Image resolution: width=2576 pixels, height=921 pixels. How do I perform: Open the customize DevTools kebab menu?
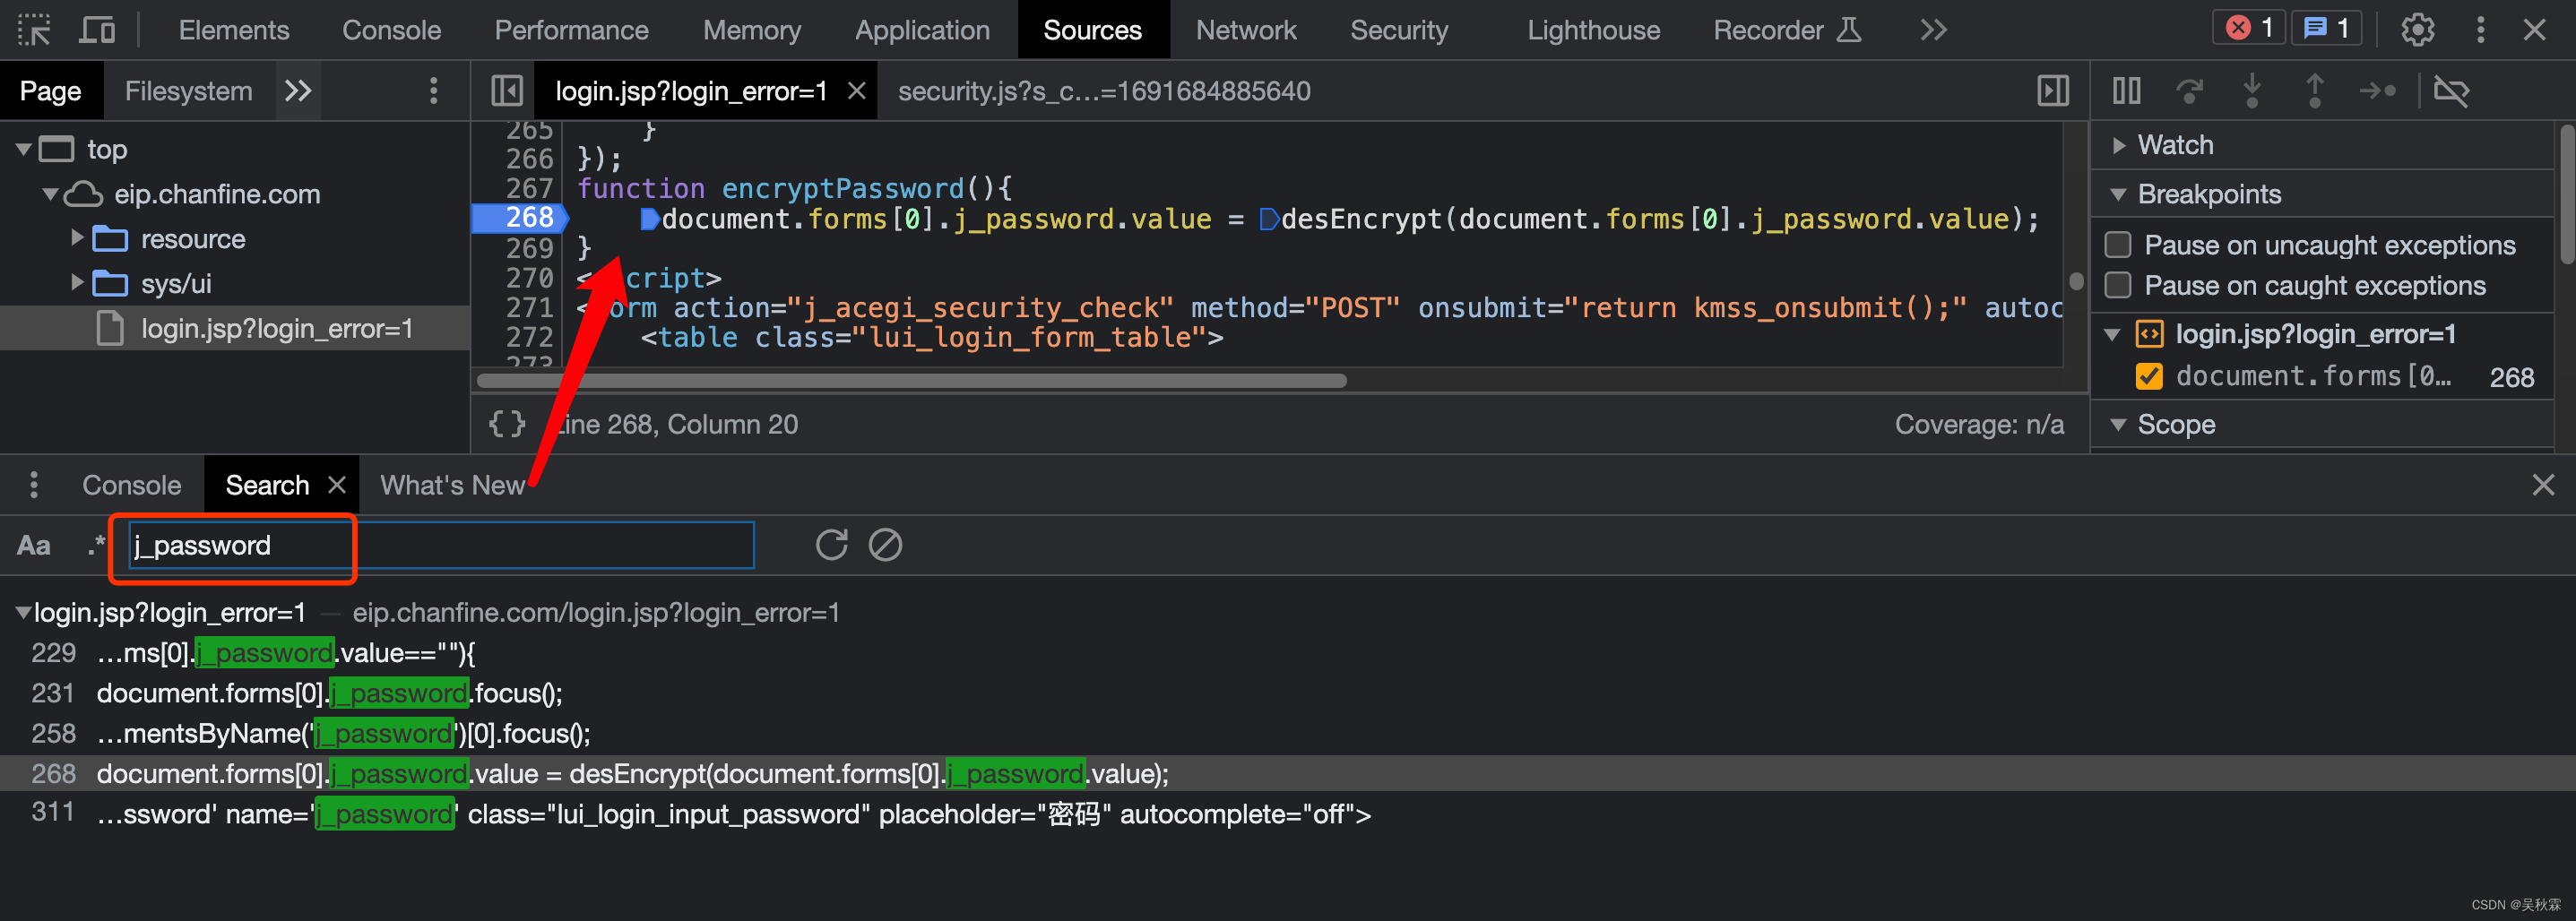[2480, 29]
